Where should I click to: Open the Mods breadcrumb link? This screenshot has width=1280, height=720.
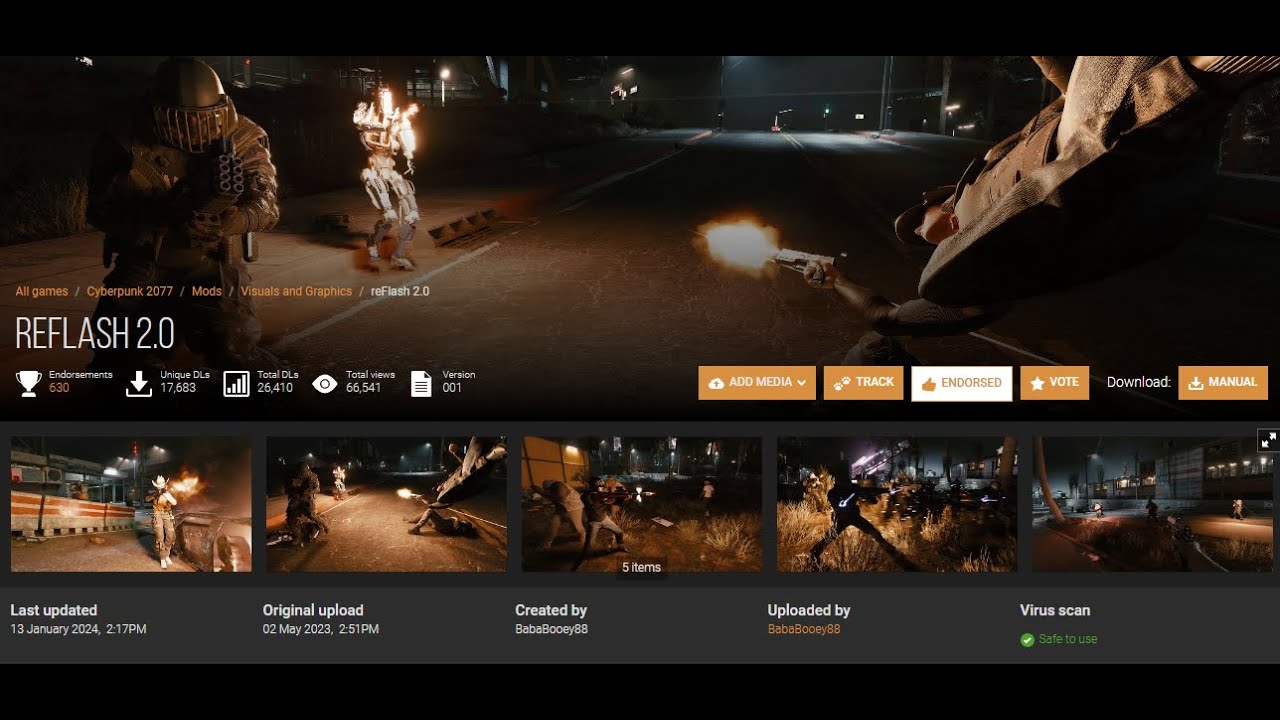207,291
